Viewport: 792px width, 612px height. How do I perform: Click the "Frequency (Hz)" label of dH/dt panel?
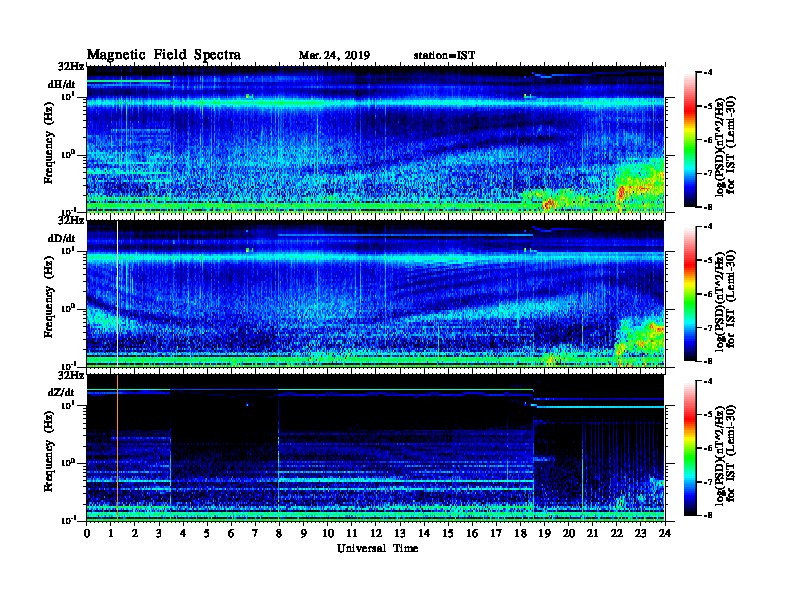[x=48, y=143]
